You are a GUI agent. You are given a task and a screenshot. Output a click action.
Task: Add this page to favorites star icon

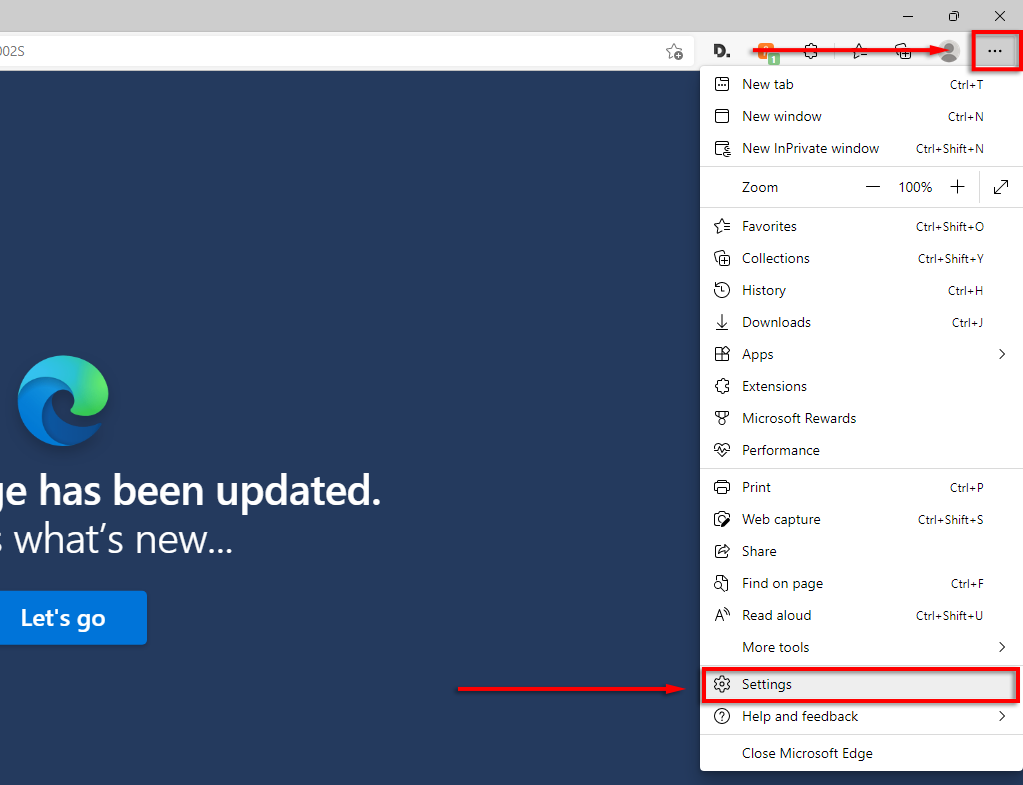[x=675, y=51]
